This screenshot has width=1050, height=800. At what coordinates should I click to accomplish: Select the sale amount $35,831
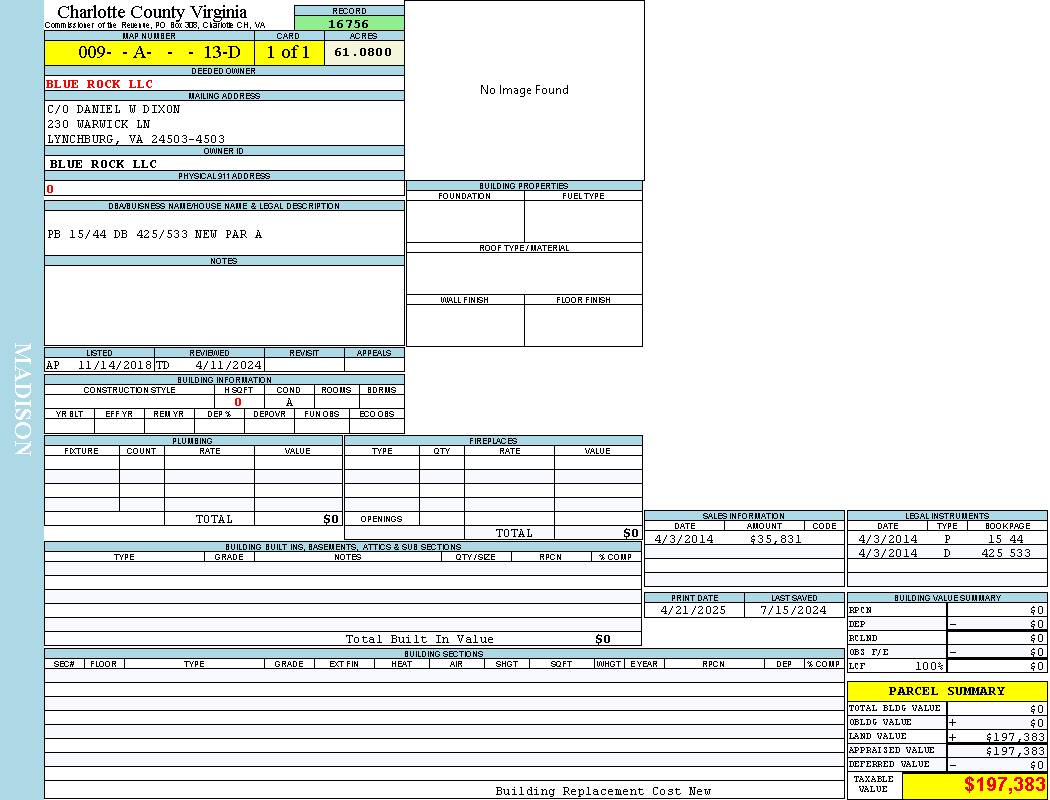pos(775,539)
